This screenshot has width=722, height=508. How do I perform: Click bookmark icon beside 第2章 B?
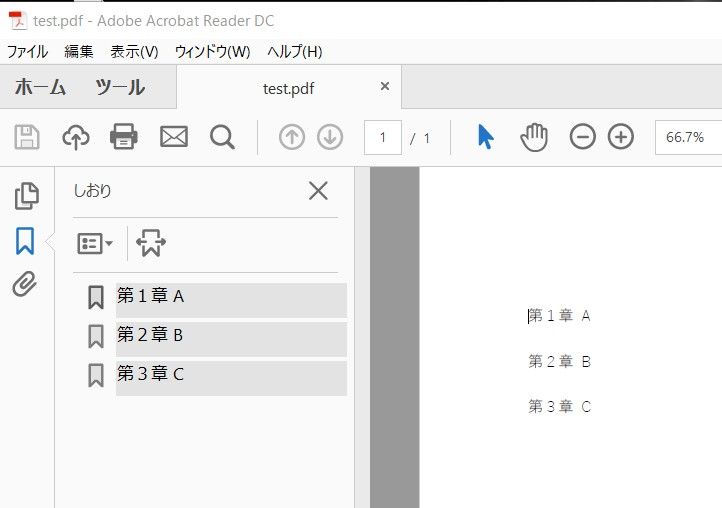(x=96, y=336)
